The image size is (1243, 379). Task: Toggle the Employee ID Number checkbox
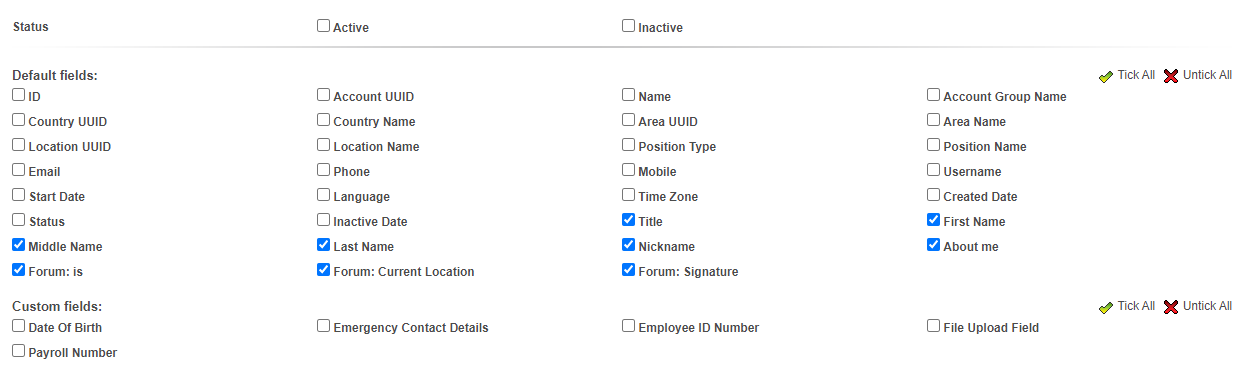tap(628, 326)
